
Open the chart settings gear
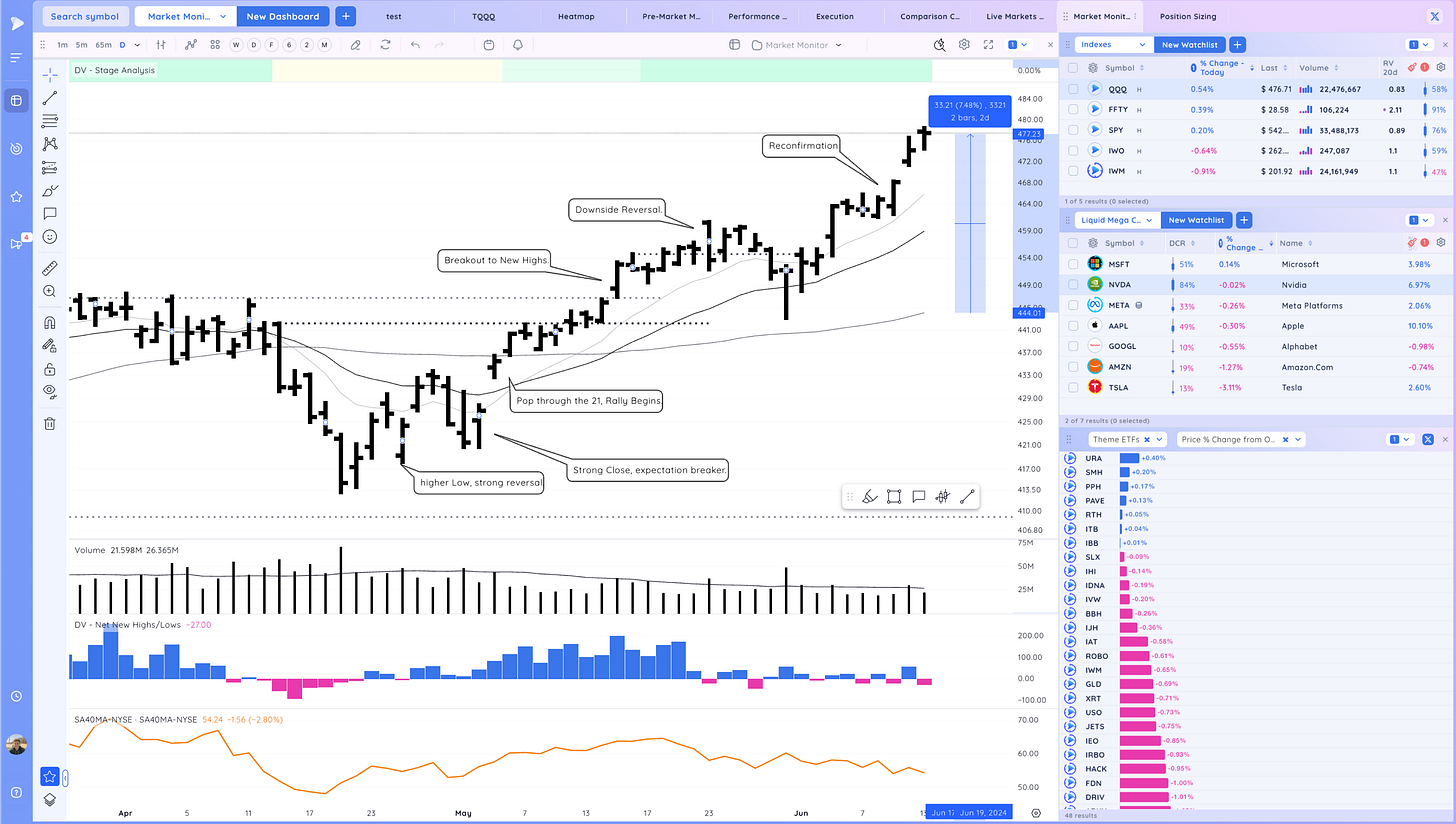click(x=964, y=45)
